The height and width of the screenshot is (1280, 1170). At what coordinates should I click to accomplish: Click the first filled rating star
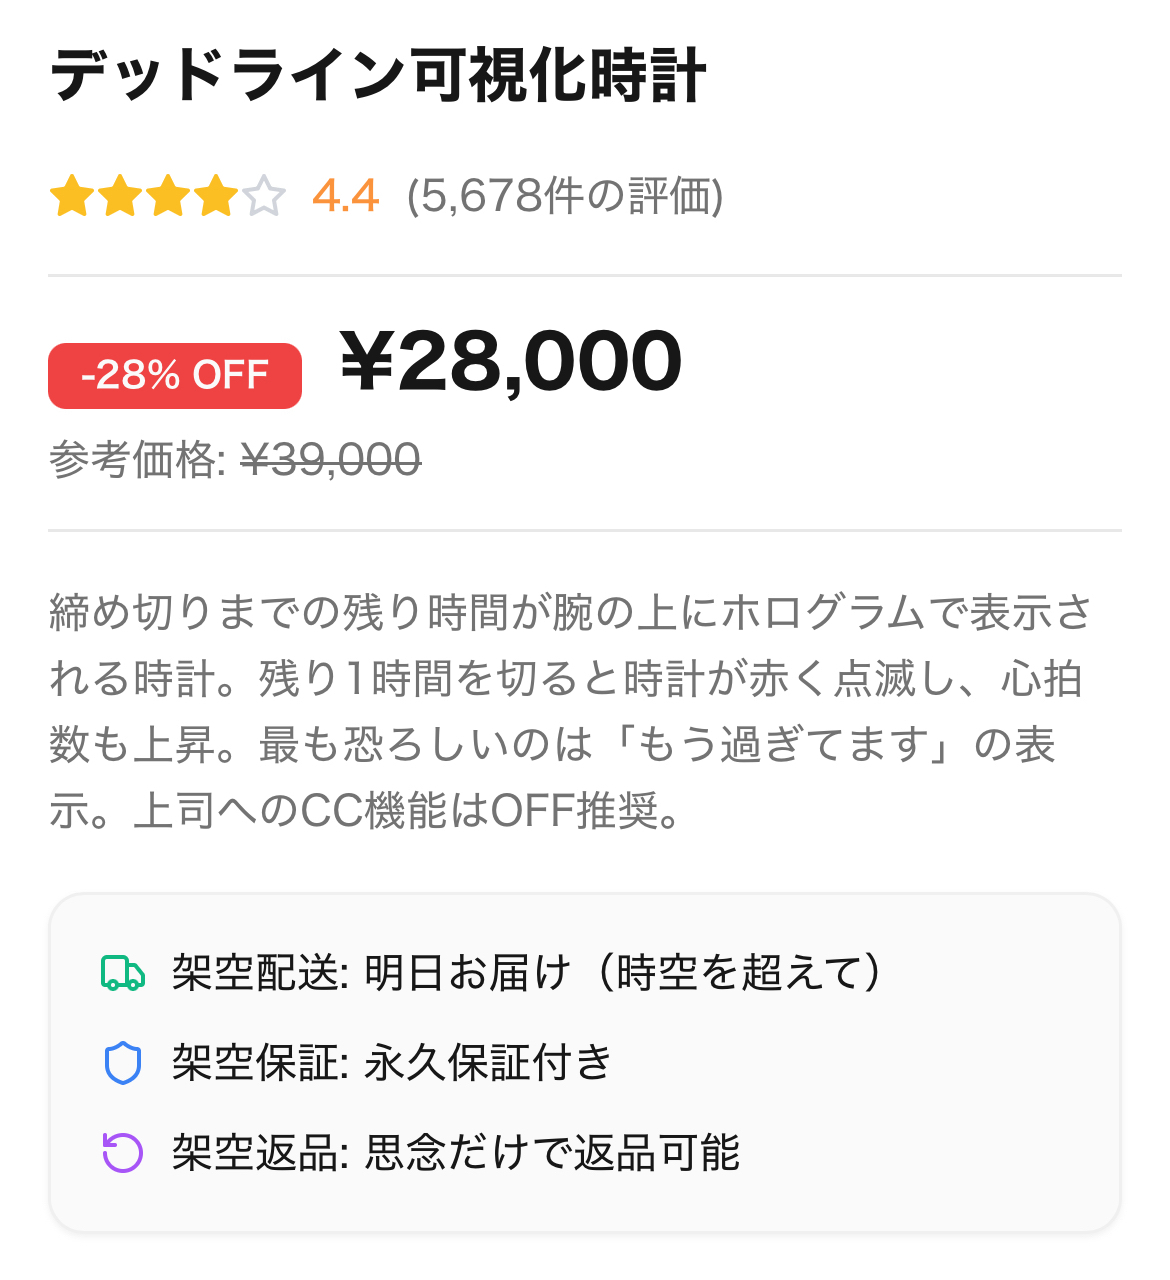coord(71,196)
